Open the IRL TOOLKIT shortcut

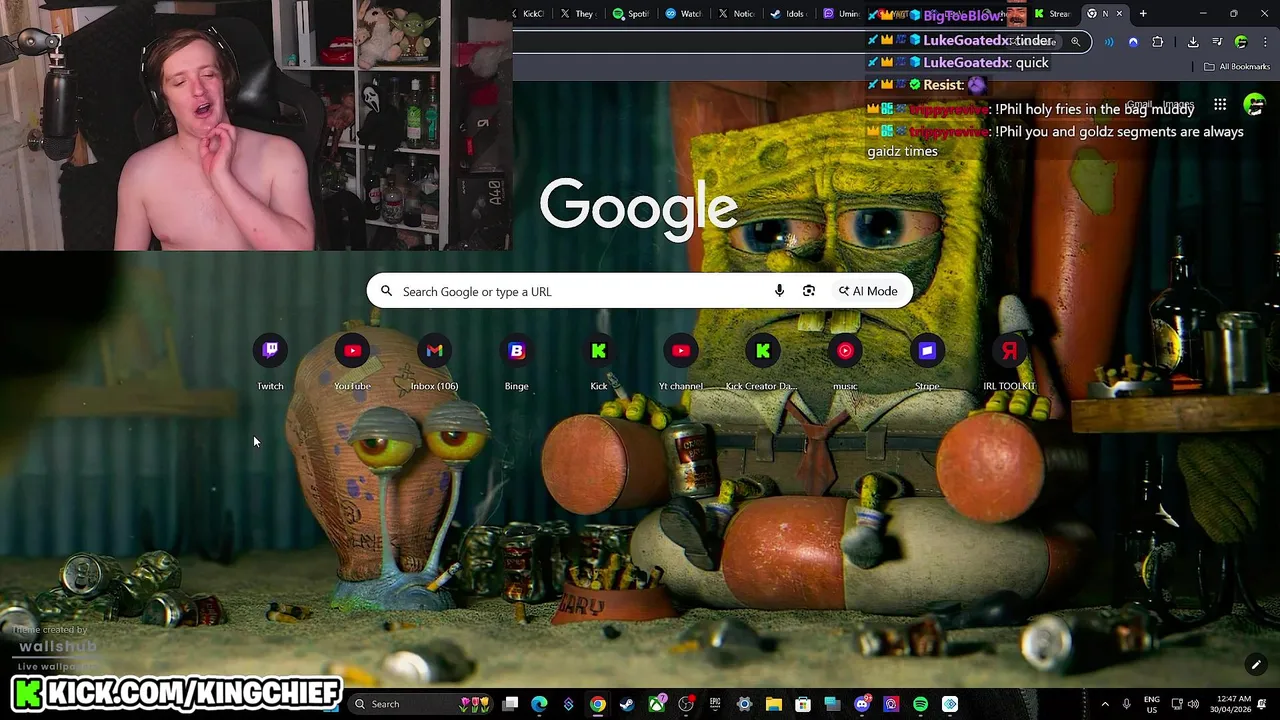pos(1009,362)
